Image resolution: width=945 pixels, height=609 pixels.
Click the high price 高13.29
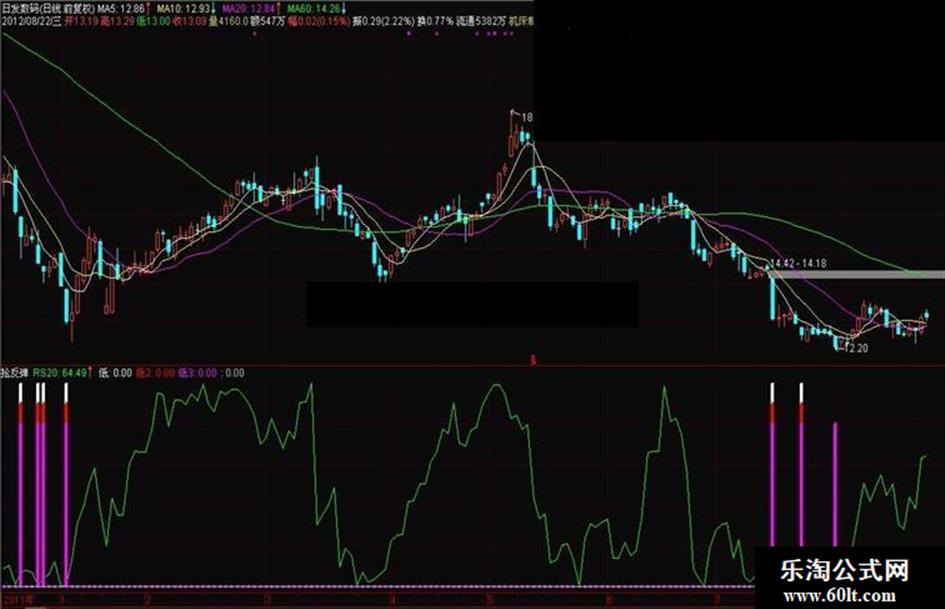click(x=118, y=22)
